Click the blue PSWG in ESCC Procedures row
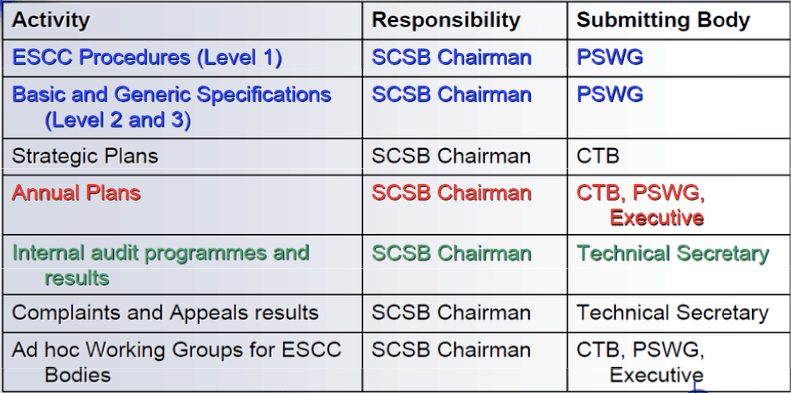791x393 pixels. coord(610,57)
